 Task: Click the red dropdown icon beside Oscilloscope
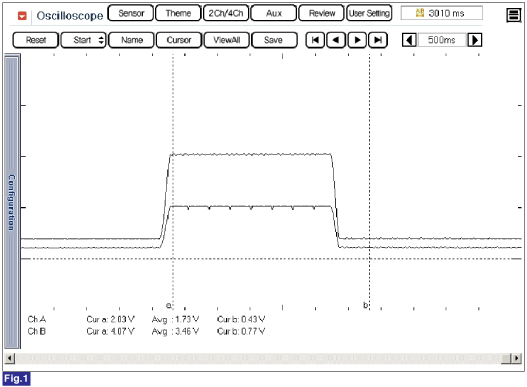coord(22,15)
